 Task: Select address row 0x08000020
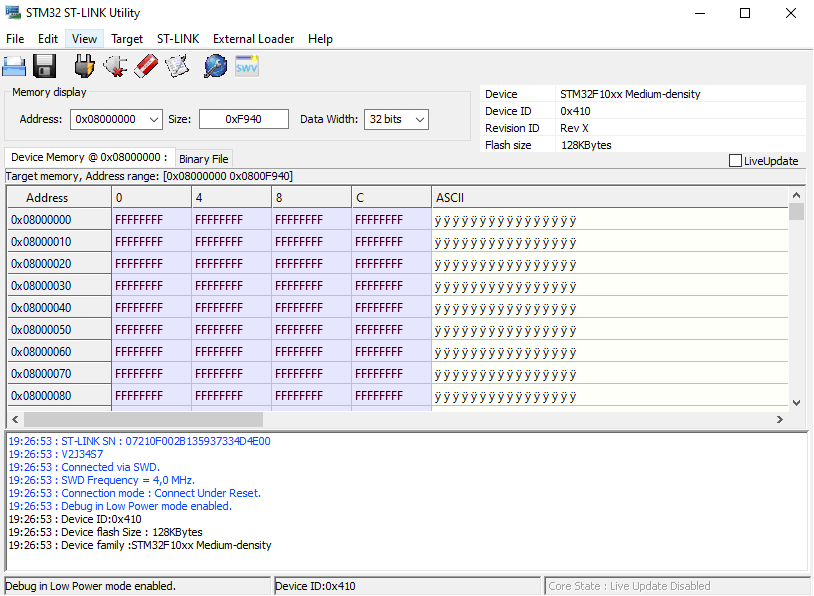[59, 264]
